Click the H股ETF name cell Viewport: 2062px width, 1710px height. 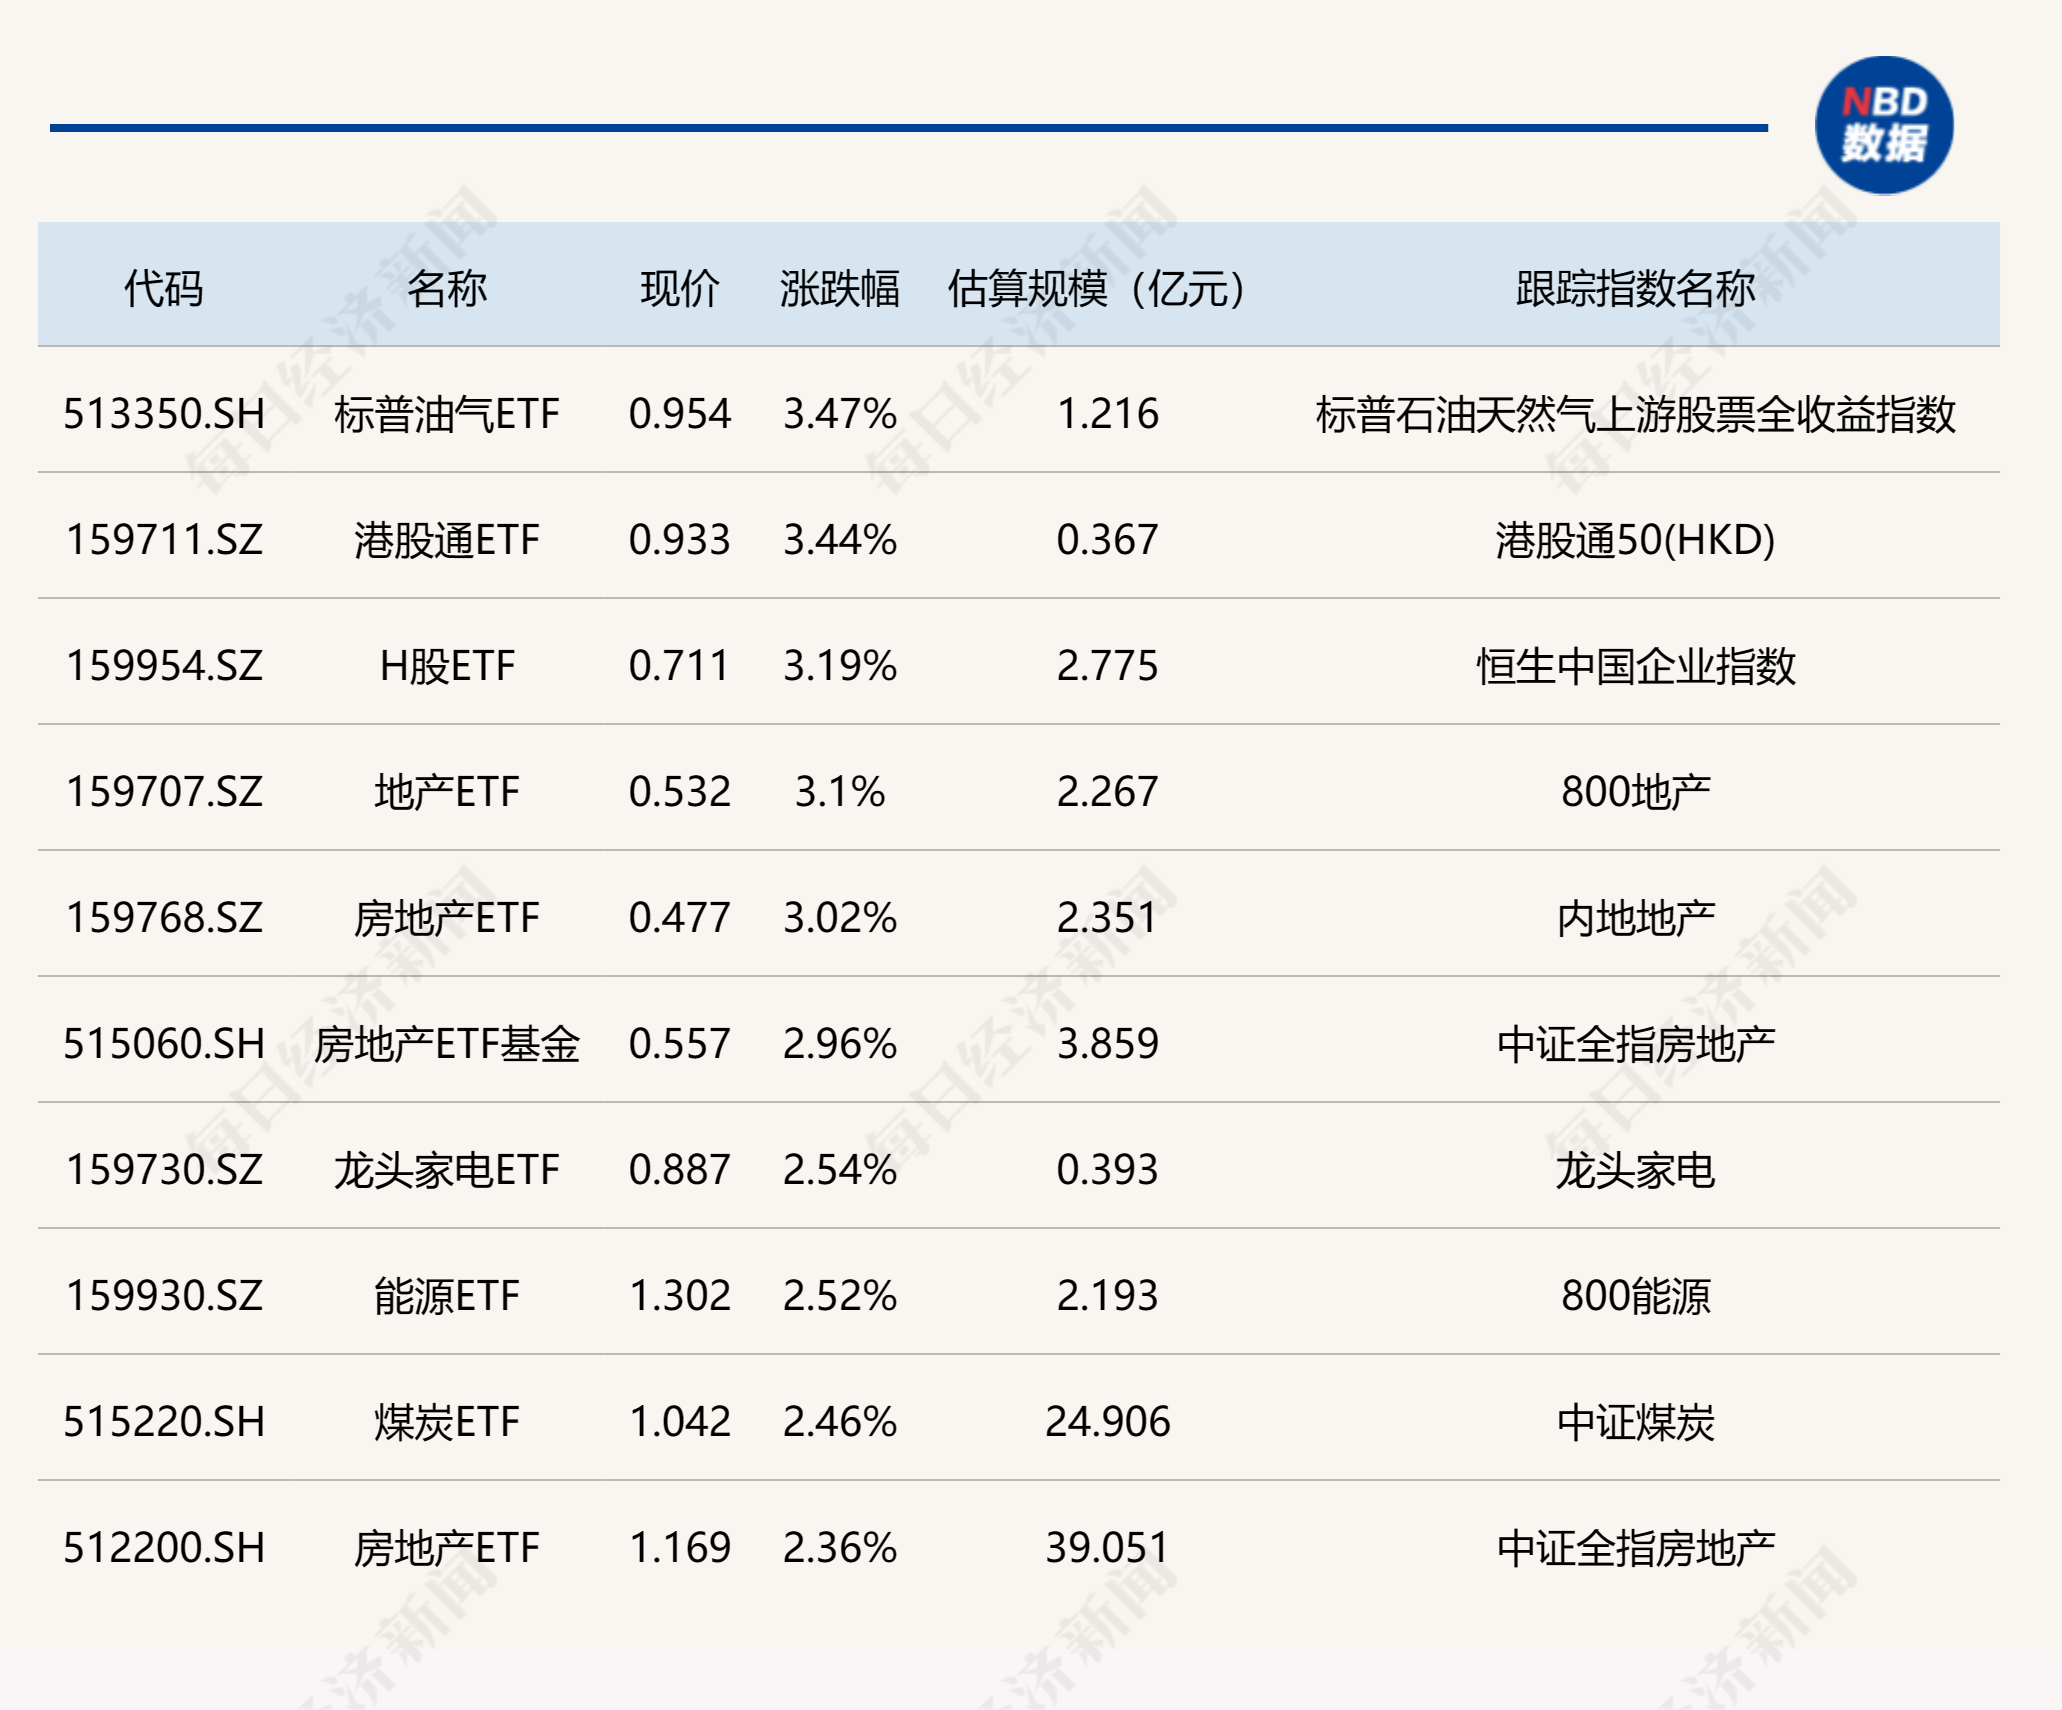click(x=447, y=666)
